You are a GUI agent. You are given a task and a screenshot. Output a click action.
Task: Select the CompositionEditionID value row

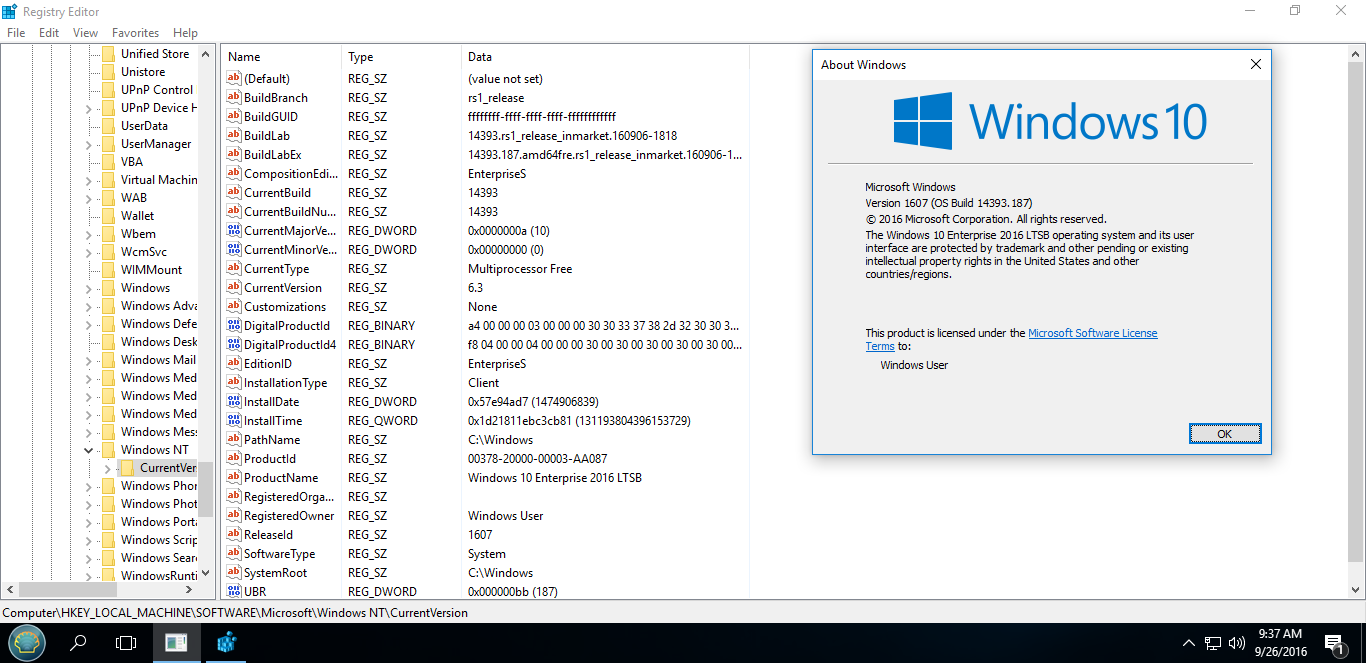(485, 174)
